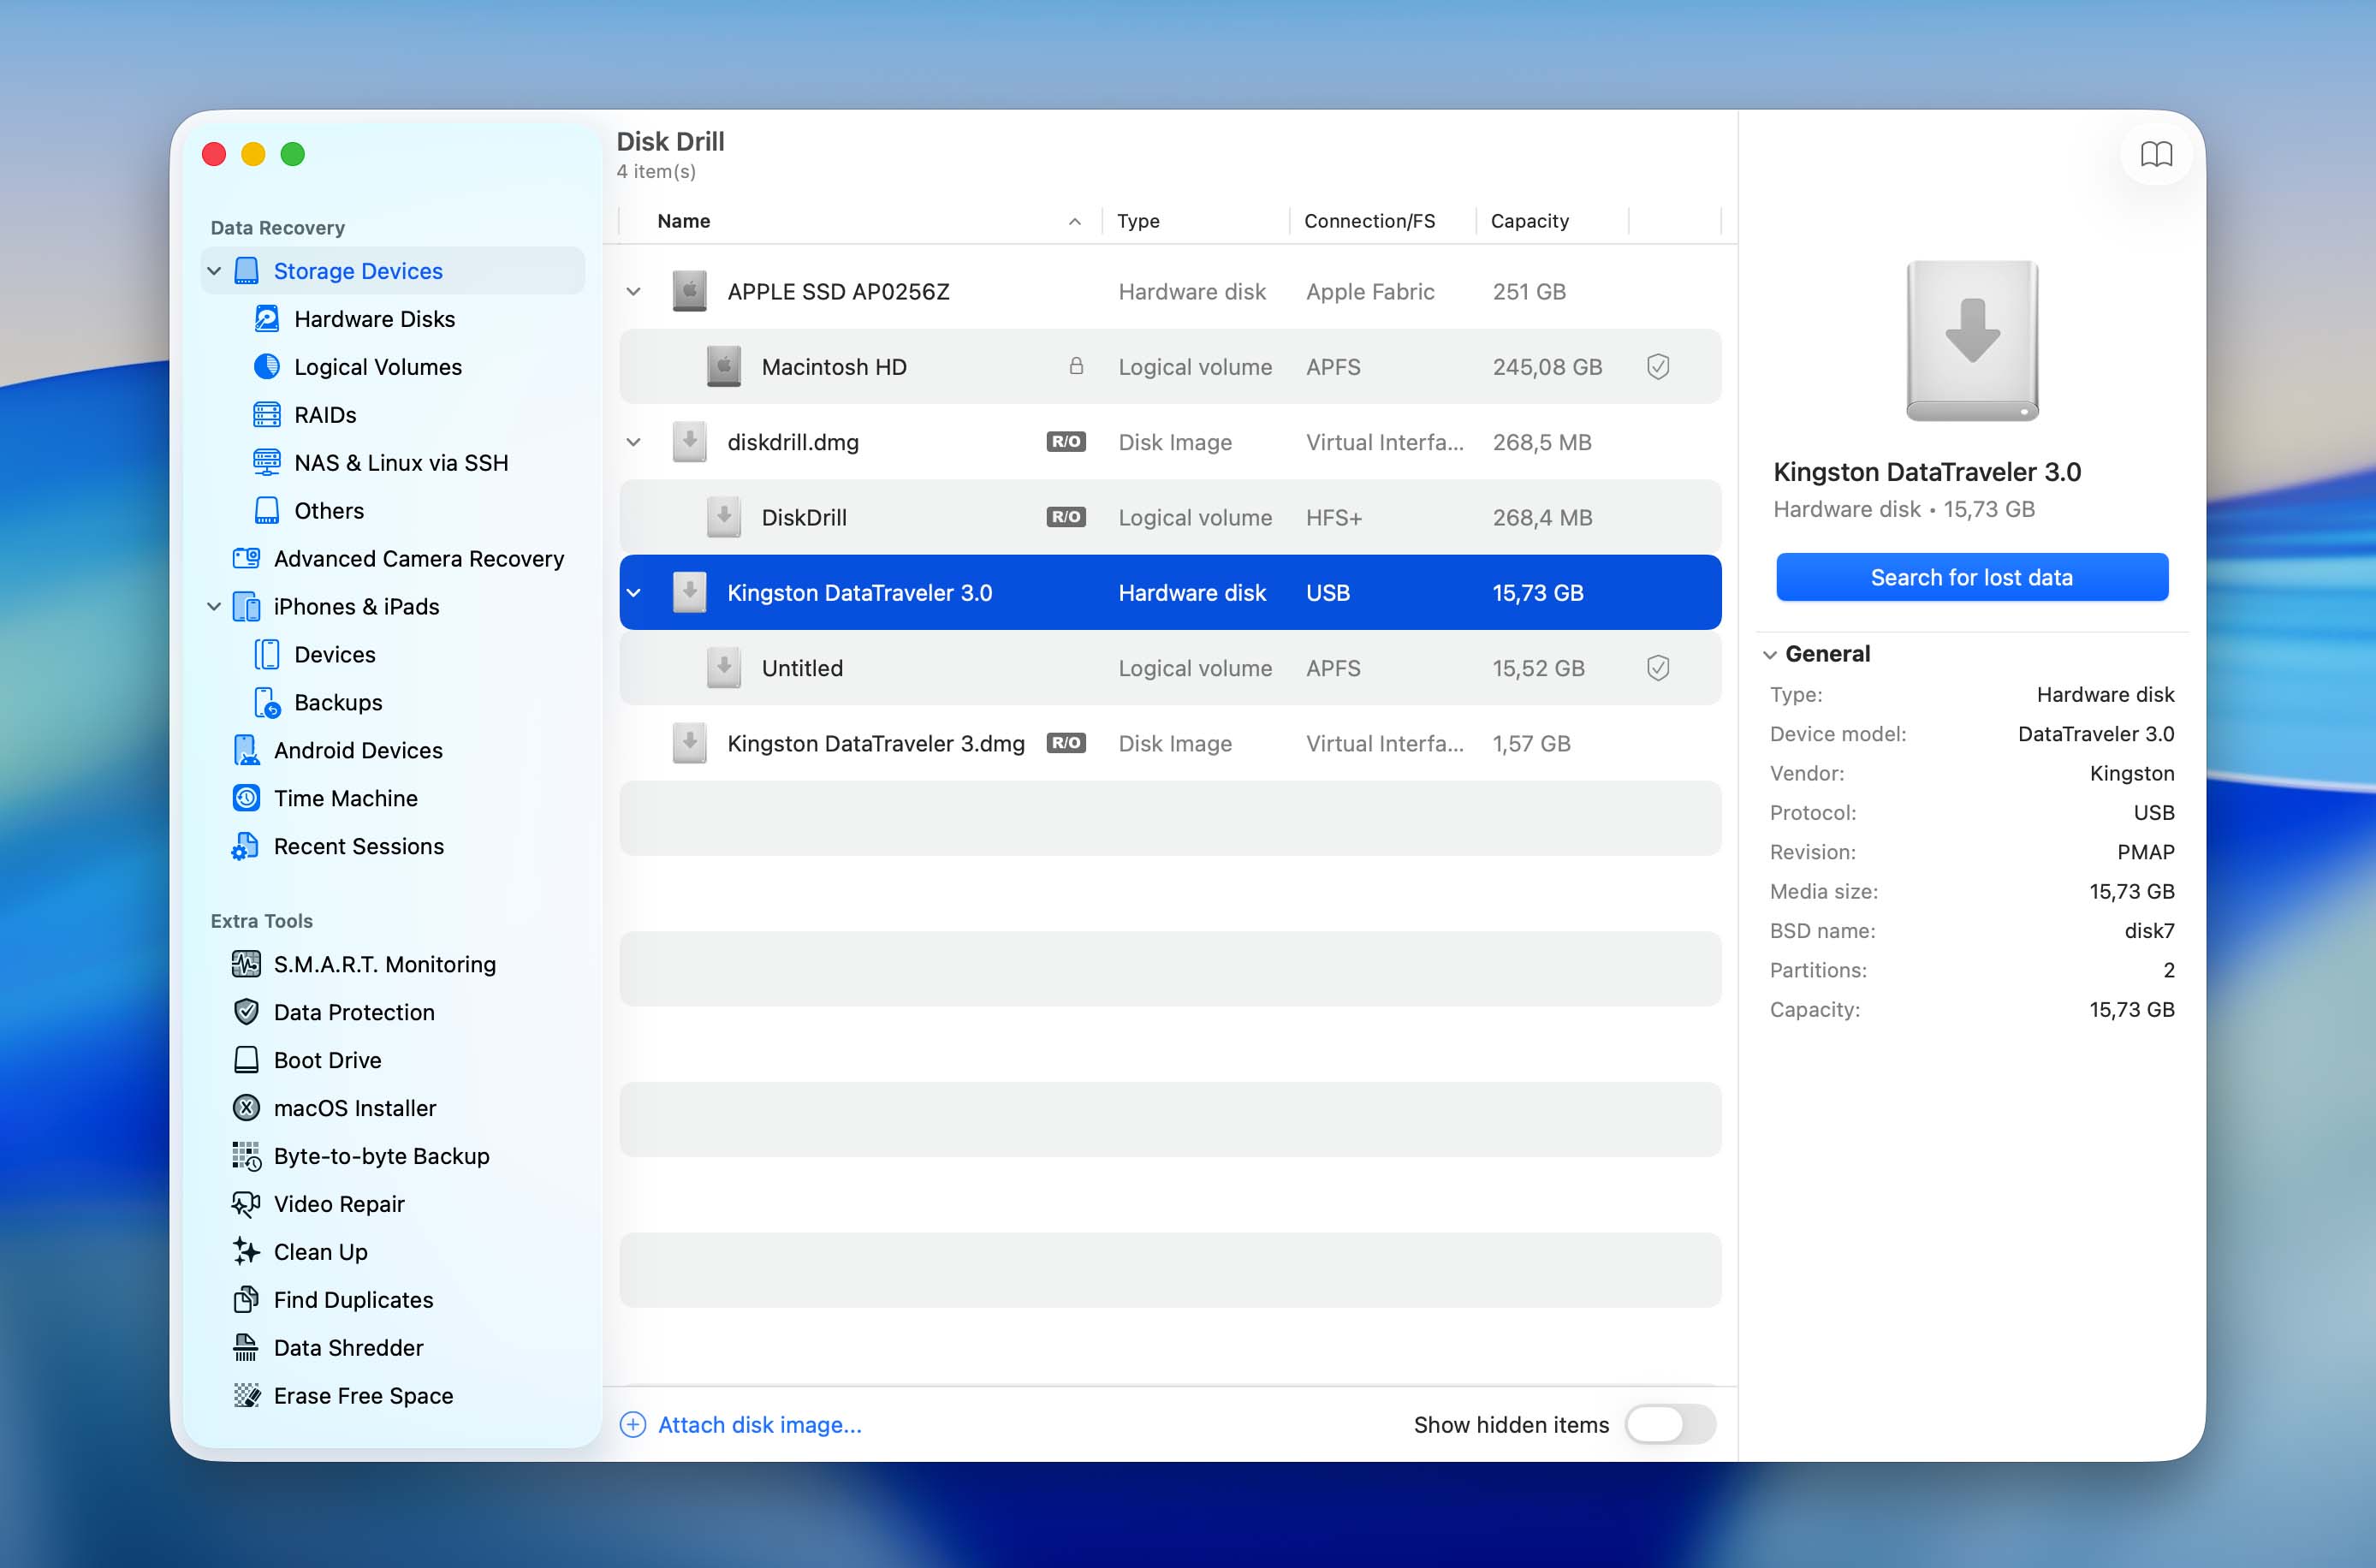Screen dimensions: 2376x1568
Task: Click shield icon on Macintosh HD row
Action: 1658,367
